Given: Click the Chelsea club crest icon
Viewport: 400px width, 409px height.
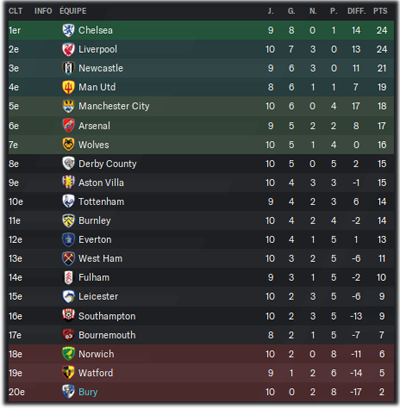Looking at the screenshot, I should click(x=68, y=30).
